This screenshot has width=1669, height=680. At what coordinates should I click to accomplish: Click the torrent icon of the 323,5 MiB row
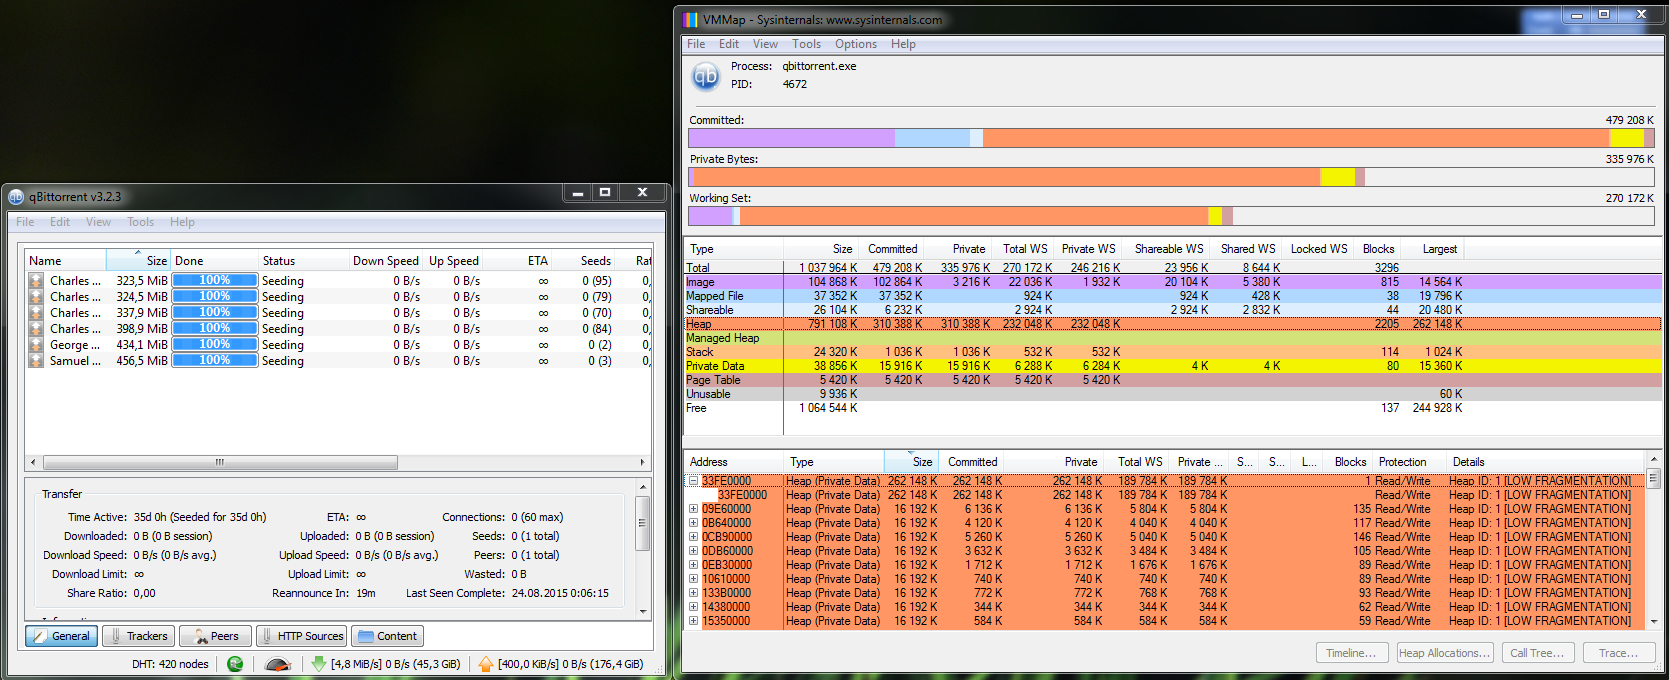click(36, 281)
